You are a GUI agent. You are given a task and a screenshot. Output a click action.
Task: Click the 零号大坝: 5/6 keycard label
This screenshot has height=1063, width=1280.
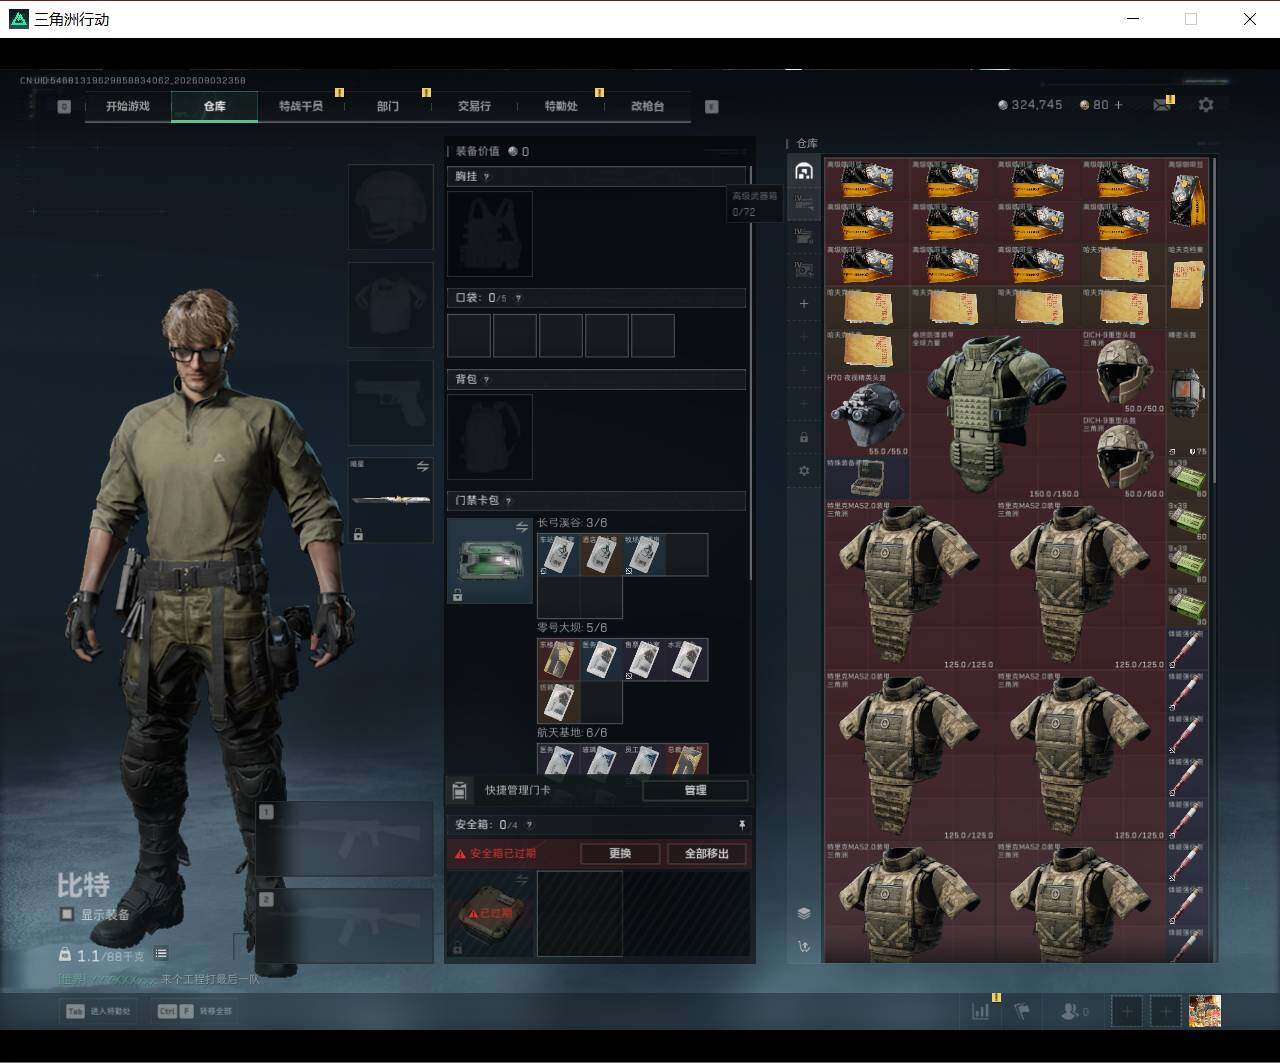(x=572, y=628)
